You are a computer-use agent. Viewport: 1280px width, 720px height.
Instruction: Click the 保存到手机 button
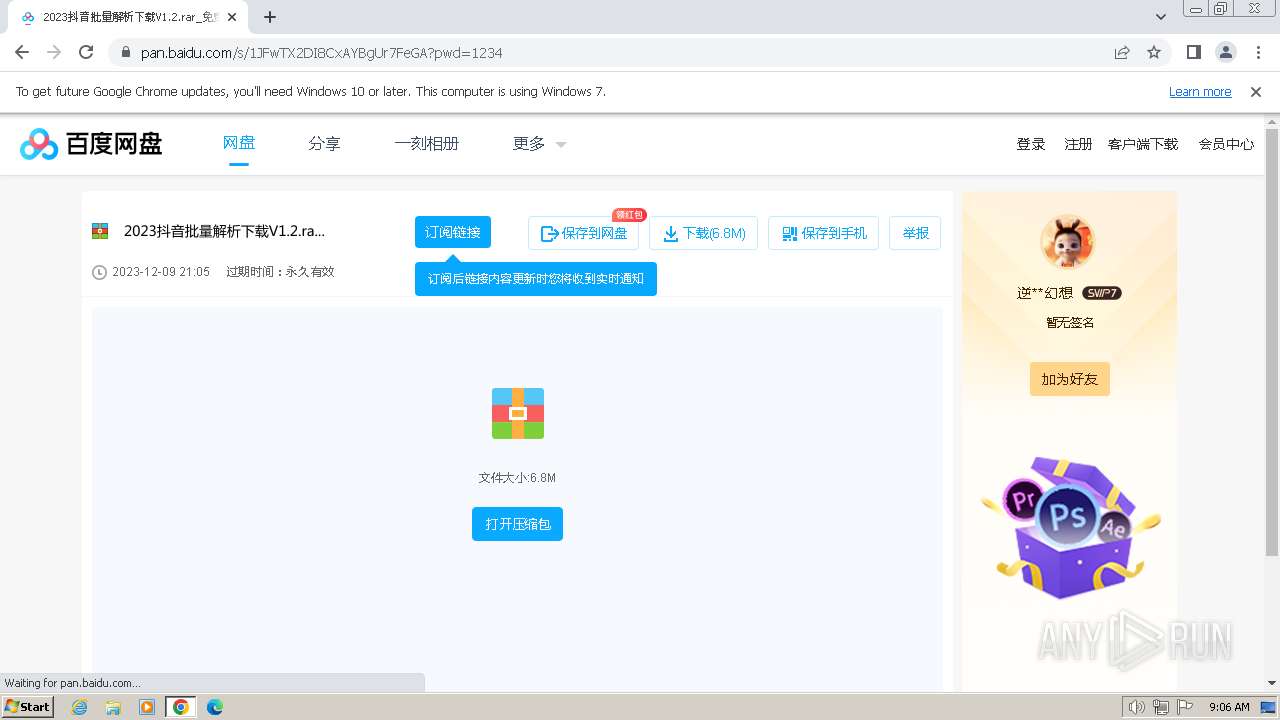[x=823, y=233]
